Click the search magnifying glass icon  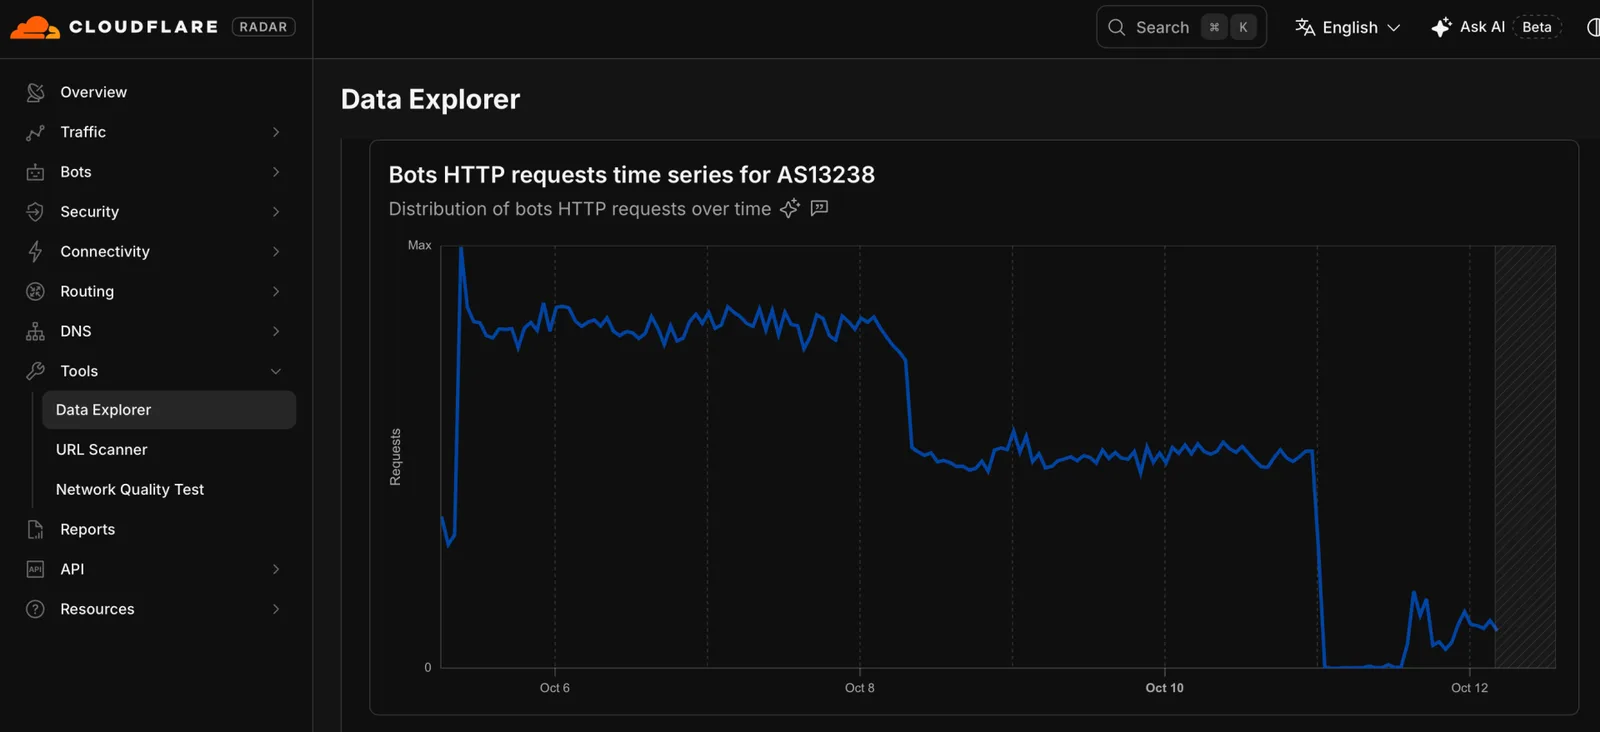[x=1117, y=27]
